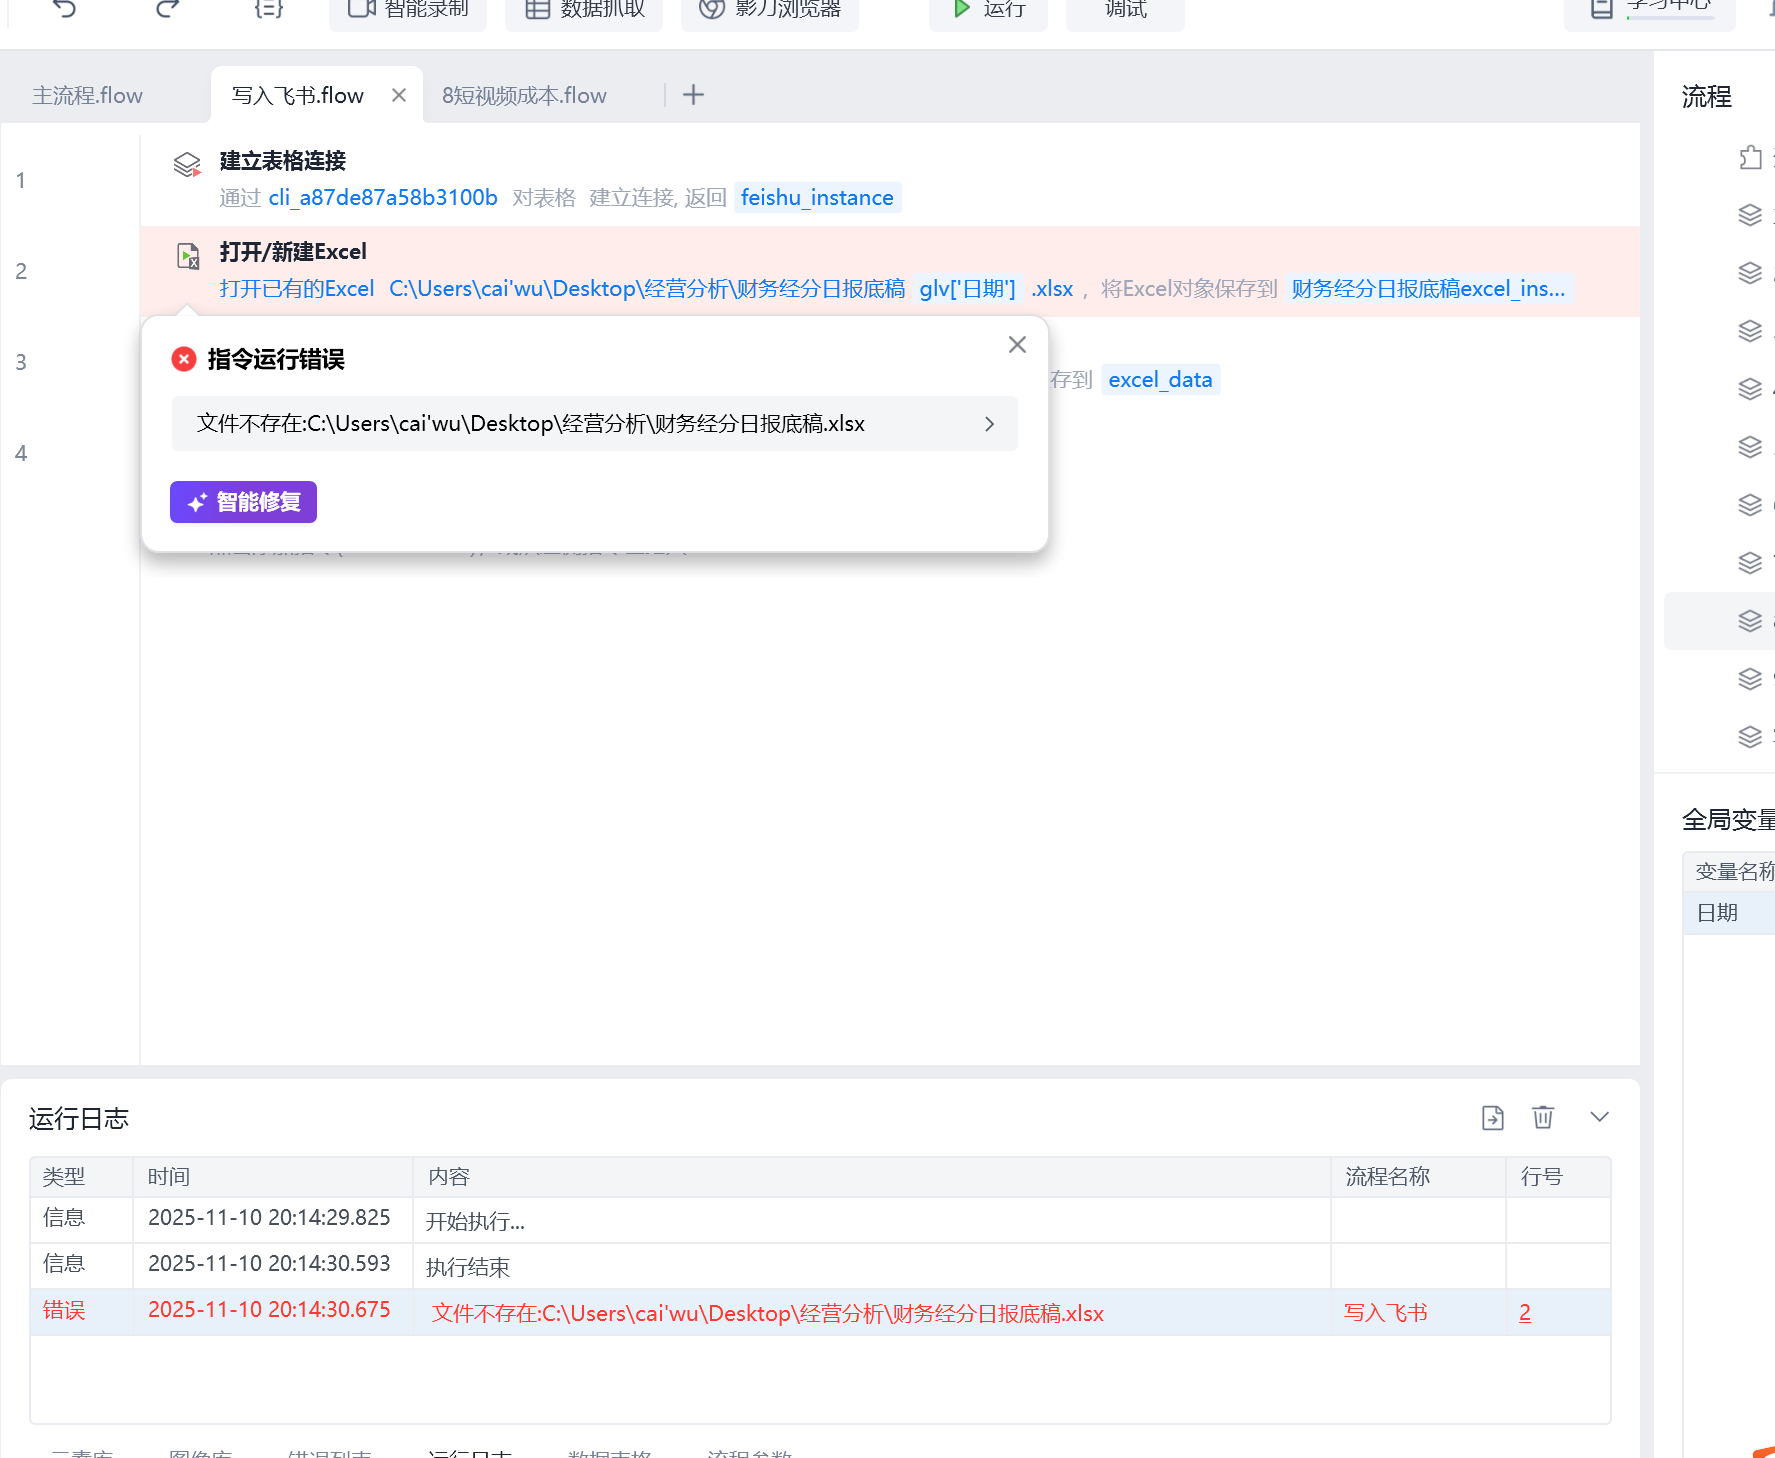Image resolution: width=1775 pixels, height=1458 pixels.
Task: Click the 财务经分日报底稿excel_ins... variable
Action: 1428,289
